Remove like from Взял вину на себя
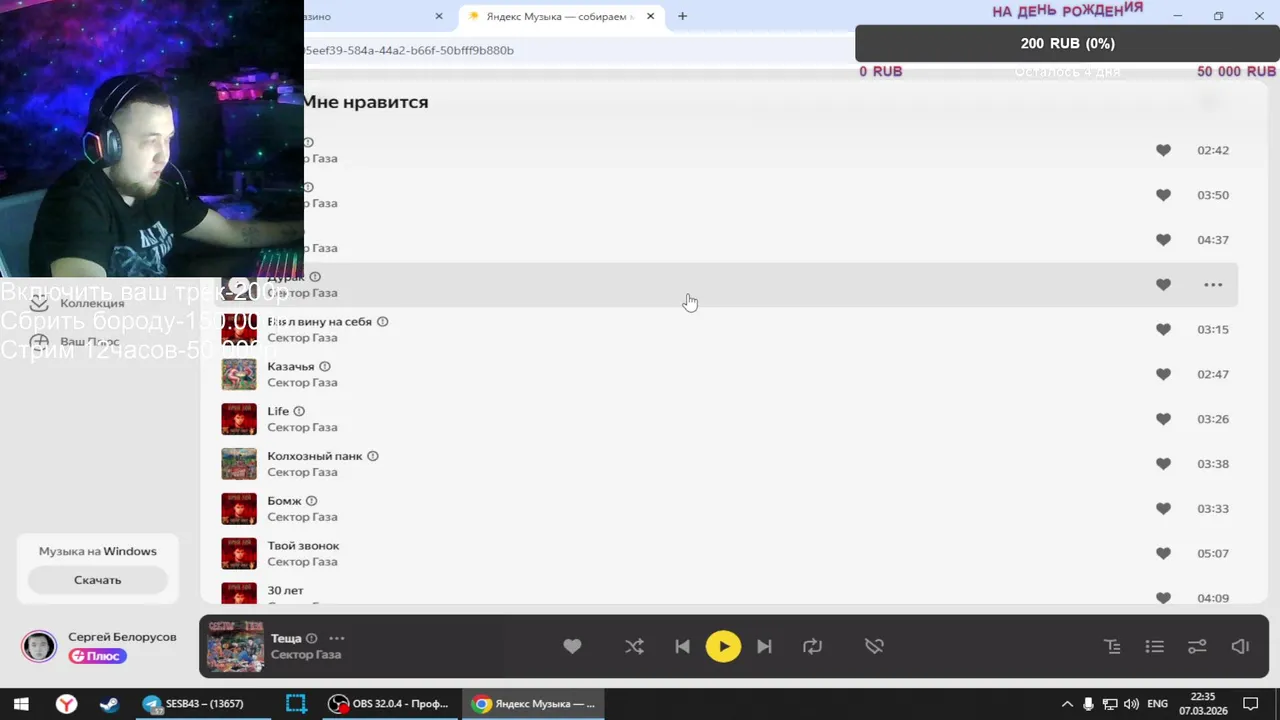 (x=1163, y=329)
